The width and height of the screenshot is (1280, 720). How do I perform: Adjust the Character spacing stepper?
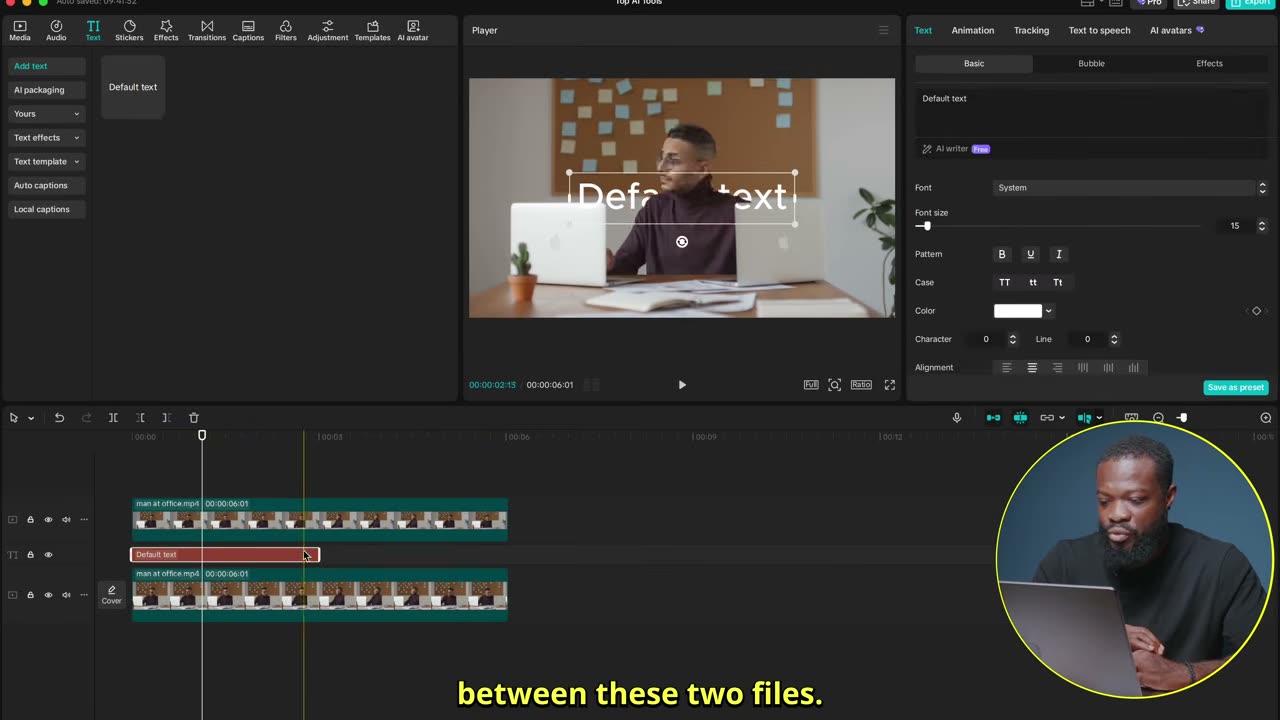click(1012, 339)
